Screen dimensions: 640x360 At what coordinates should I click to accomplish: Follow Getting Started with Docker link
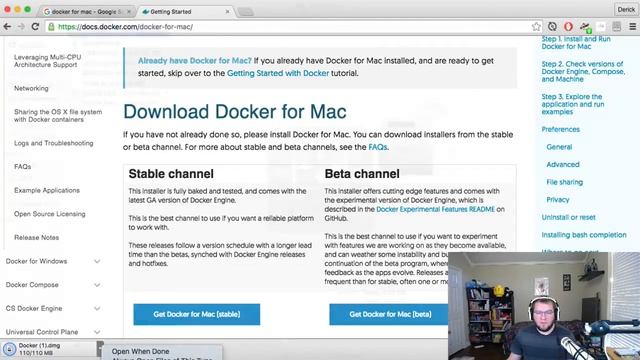click(278, 73)
